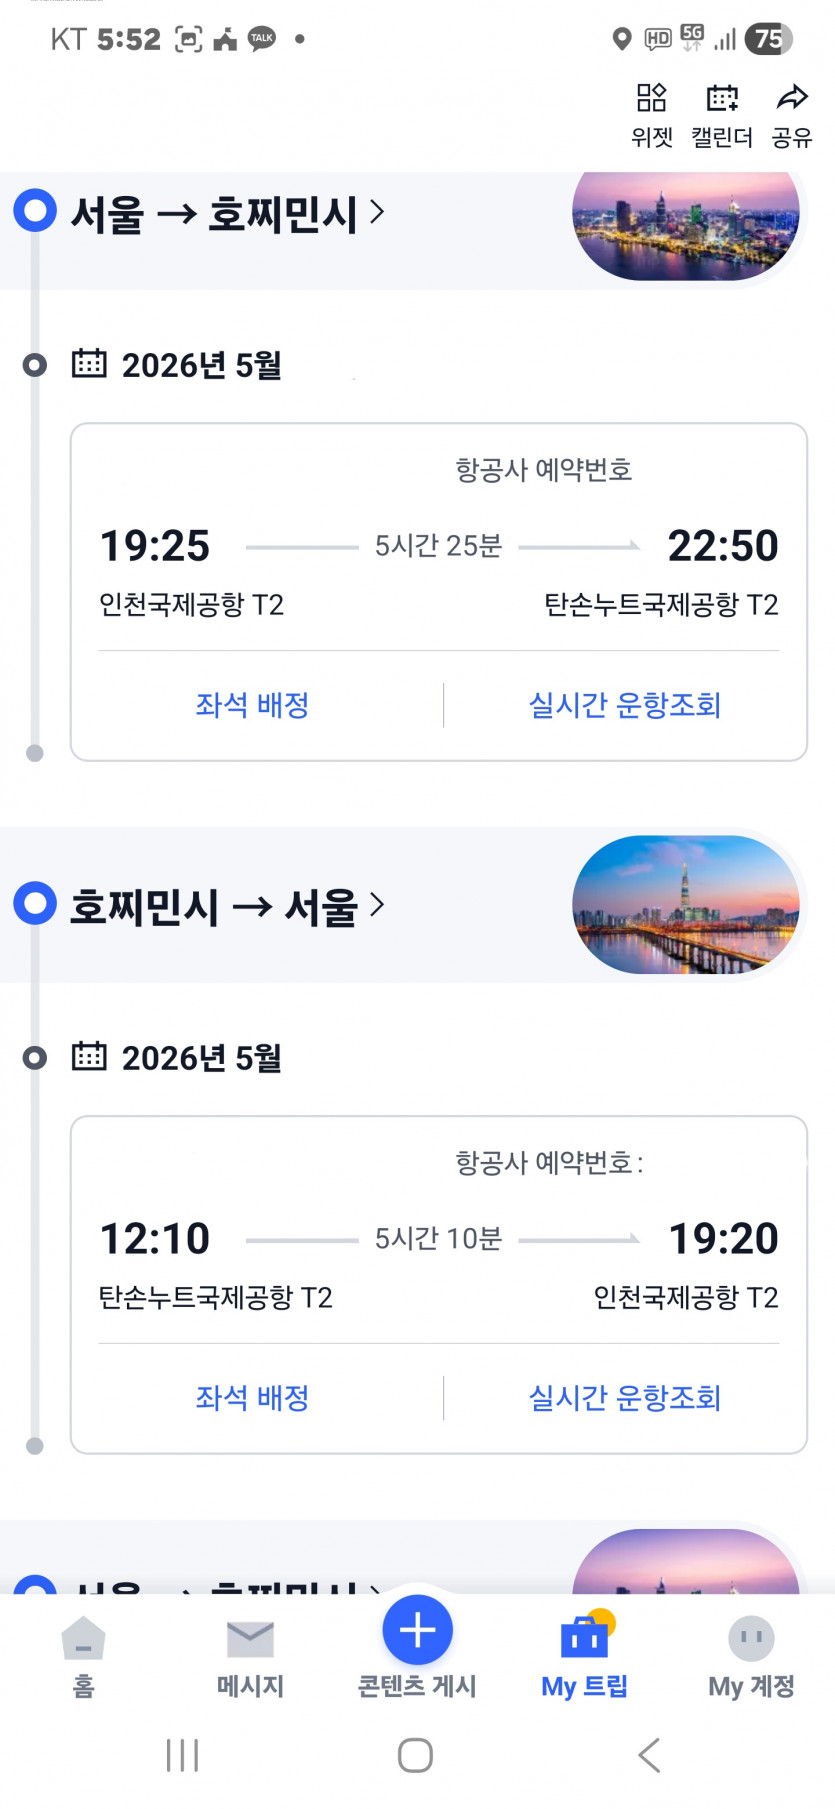Tap the widget (위젯) icon
This screenshot has height=1809, width=835.
(x=652, y=114)
